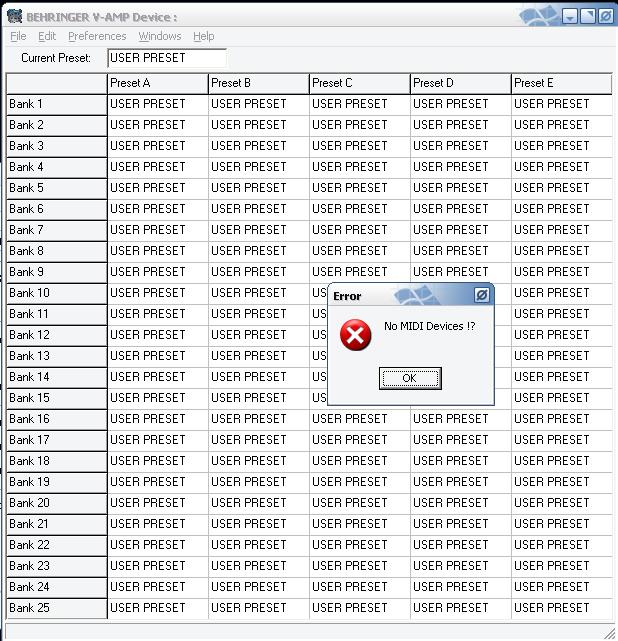Select the Preset E column header
618x641 pixels.
pyautogui.click(x=561, y=83)
